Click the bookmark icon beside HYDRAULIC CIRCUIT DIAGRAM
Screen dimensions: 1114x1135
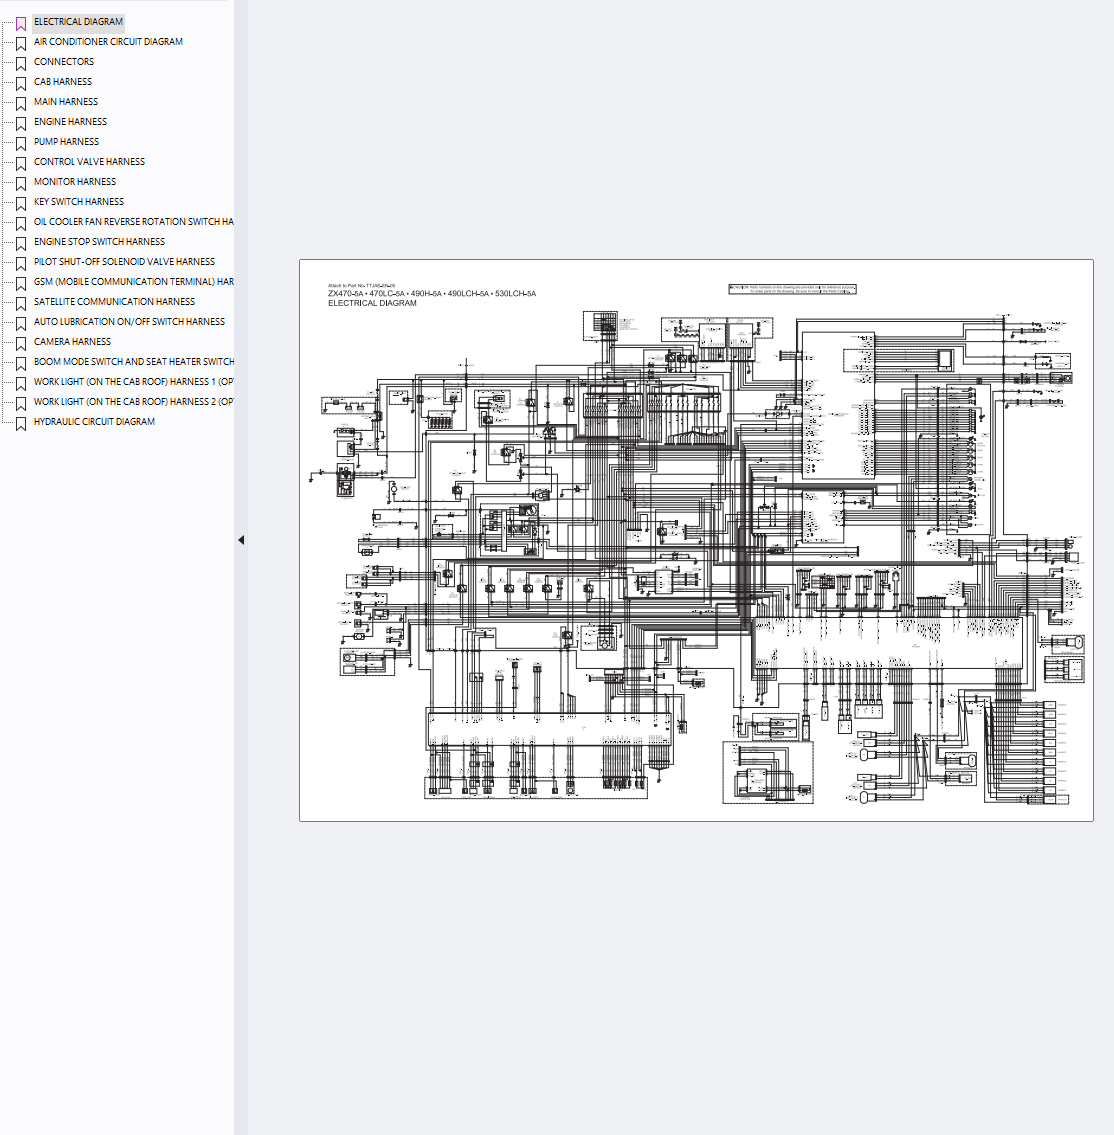21,423
